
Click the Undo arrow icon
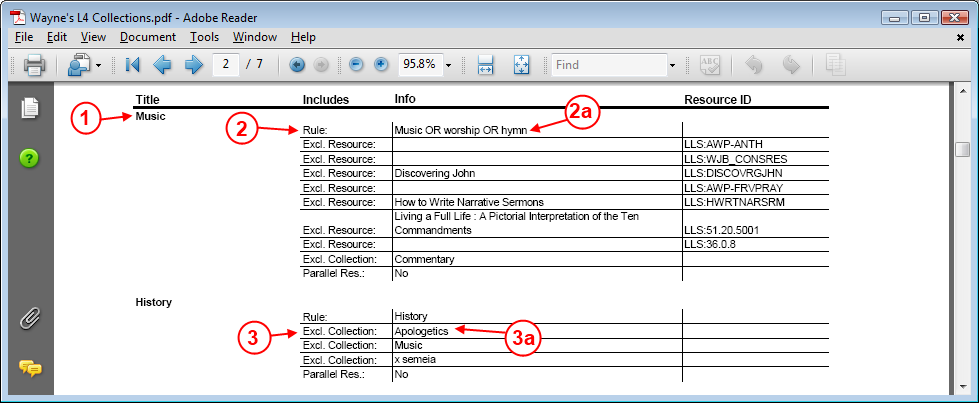754,64
